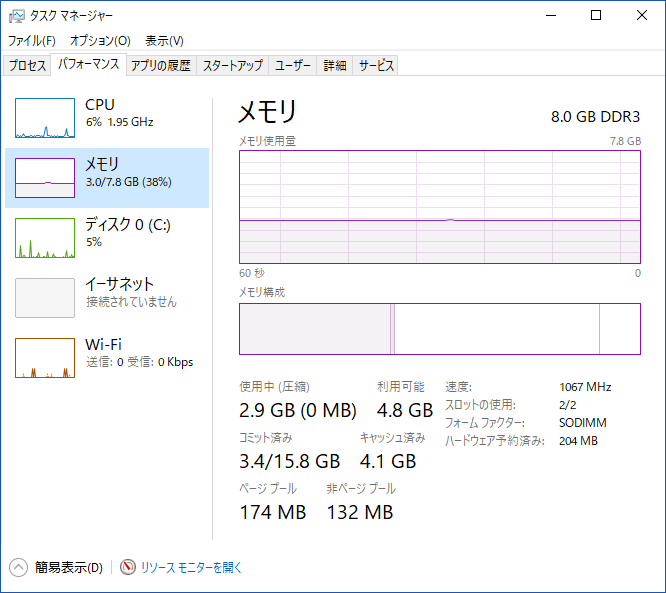Click the 簡易表示(D) button label
666x593 pixels.
[69, 567]
